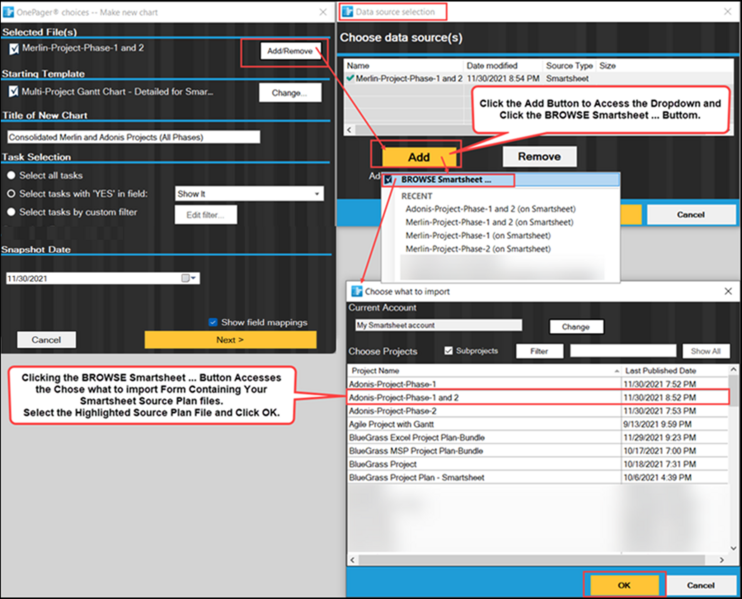
Task: Click the OnePager icon in Choose what to import title
Action: [x=356, y=291]
